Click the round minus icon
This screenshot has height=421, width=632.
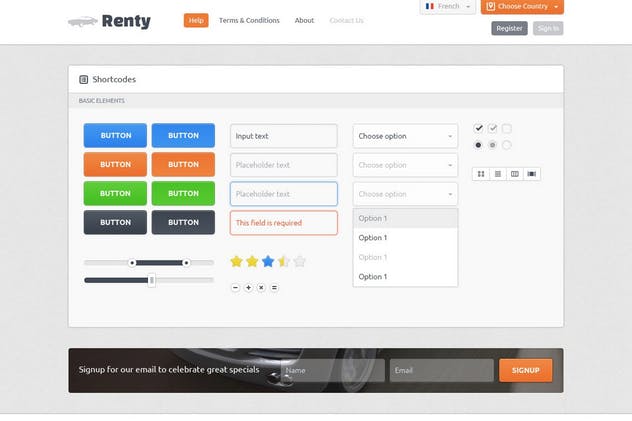[235, 288]
